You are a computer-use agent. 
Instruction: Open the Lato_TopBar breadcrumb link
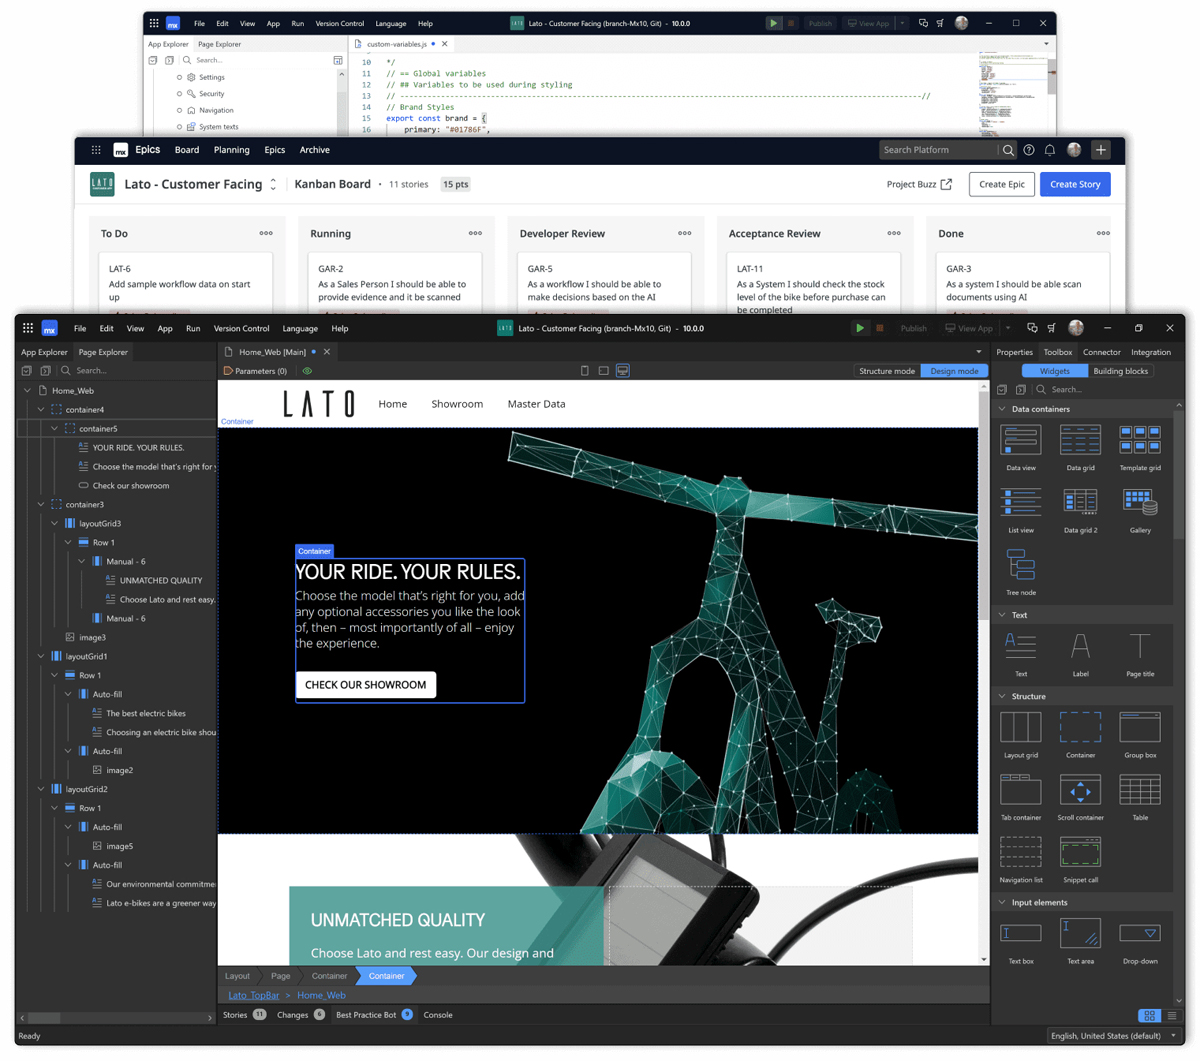(253, 995)
